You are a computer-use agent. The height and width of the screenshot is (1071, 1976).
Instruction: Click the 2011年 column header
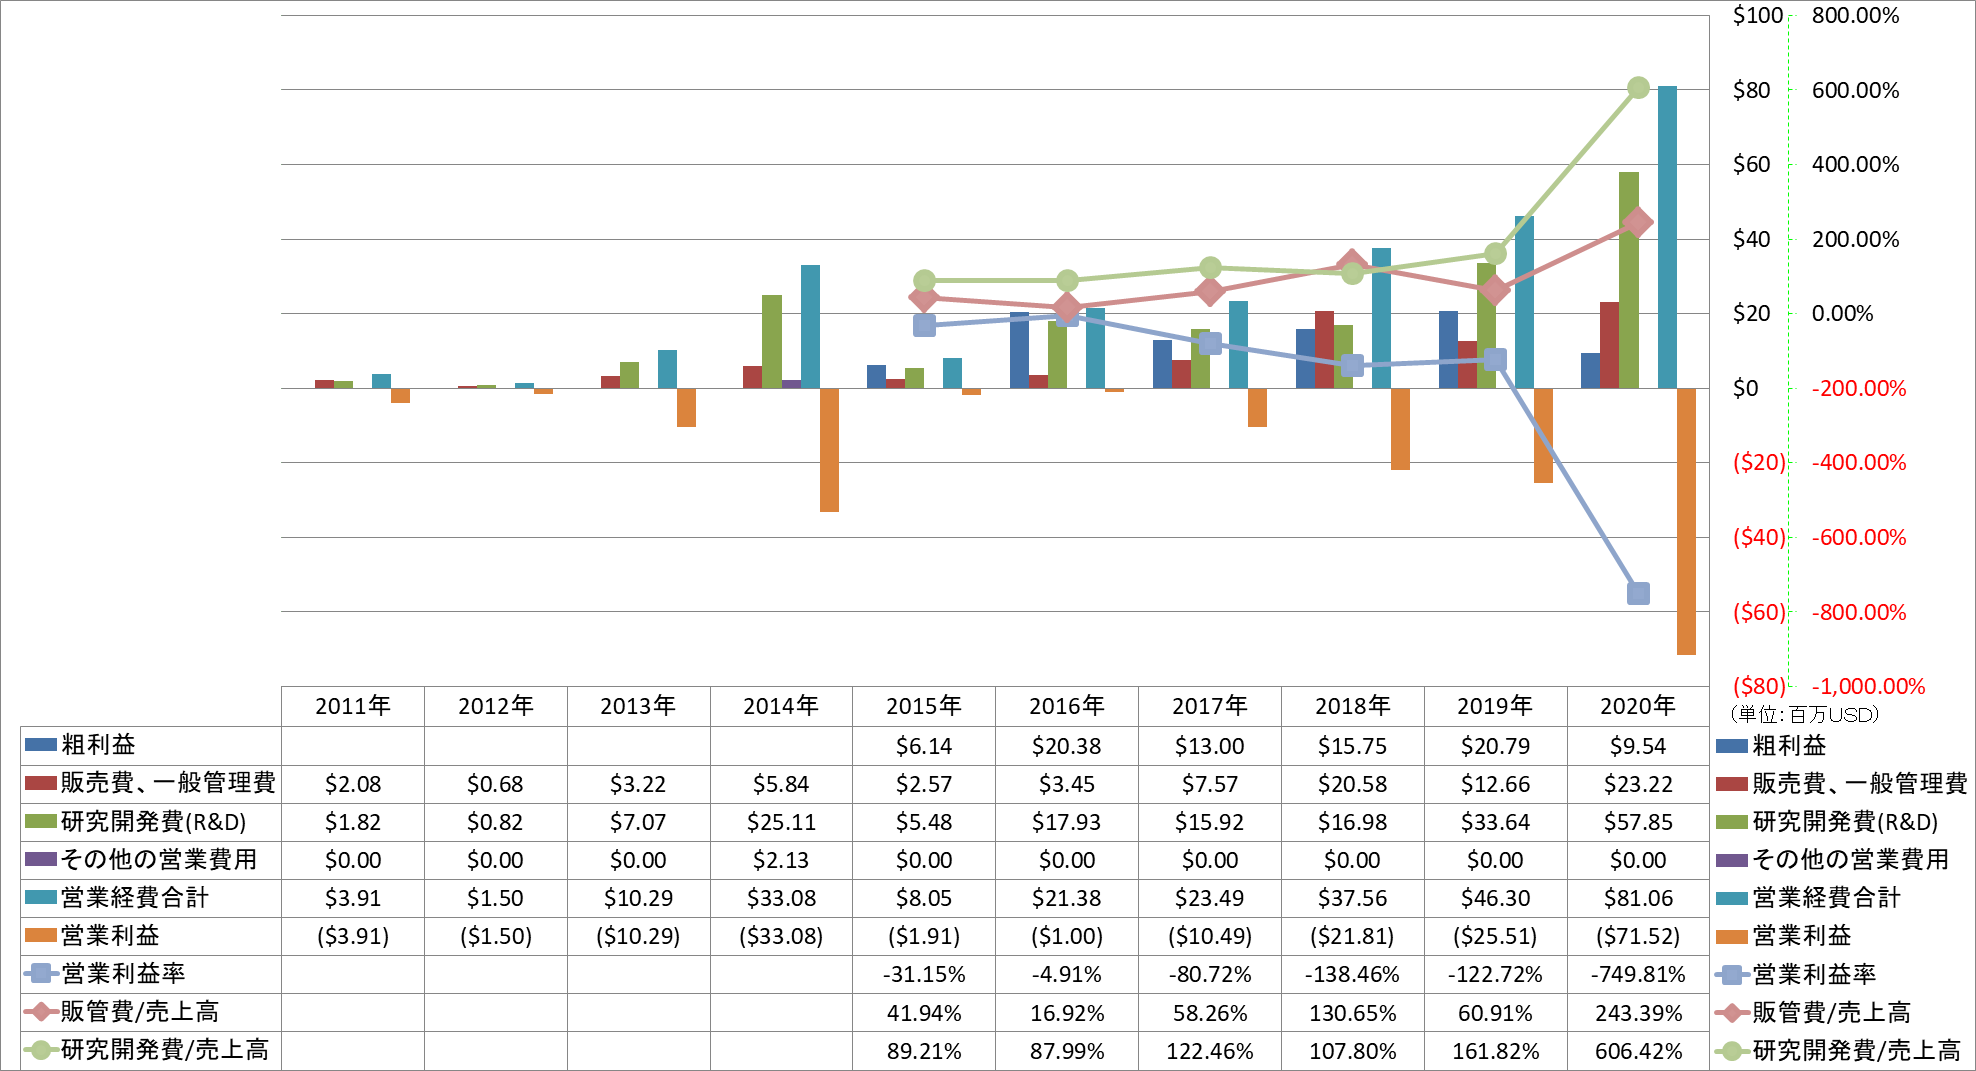point(353,706)
